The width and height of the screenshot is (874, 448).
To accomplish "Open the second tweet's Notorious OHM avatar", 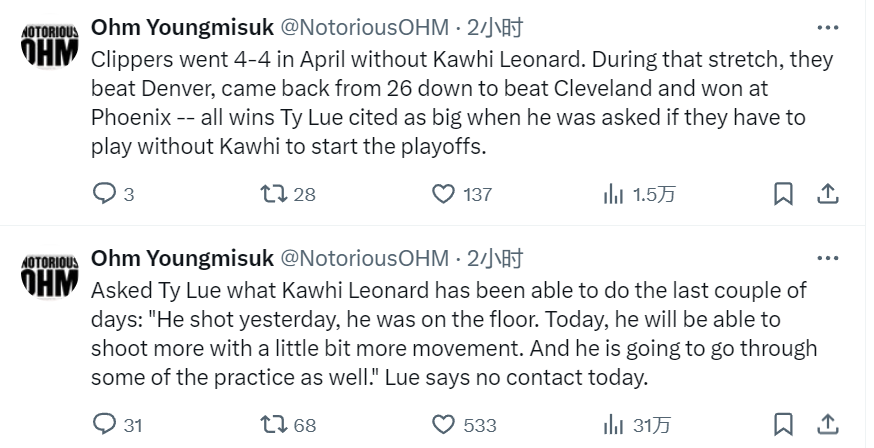I will [x=50, y=274].
